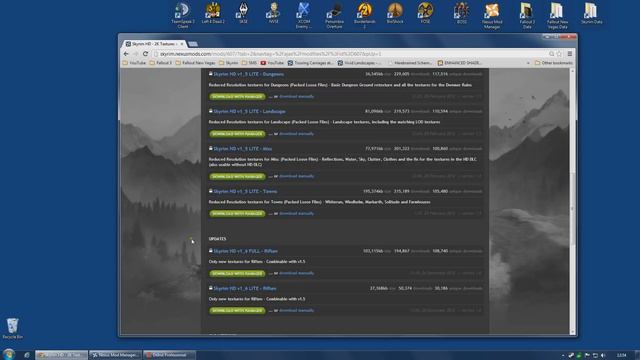Open Skyrim HD v1_5 LITE - Landscape file link
The image size is (640, 360).
coord(249,111)
